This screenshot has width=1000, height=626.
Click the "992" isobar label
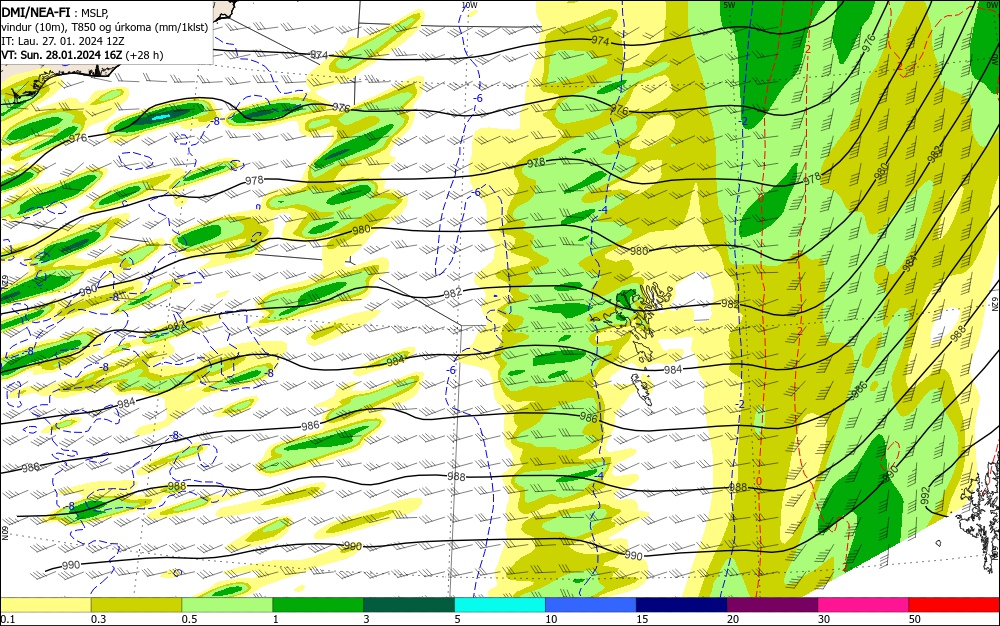pyautogui.click(x=926, y=496)
